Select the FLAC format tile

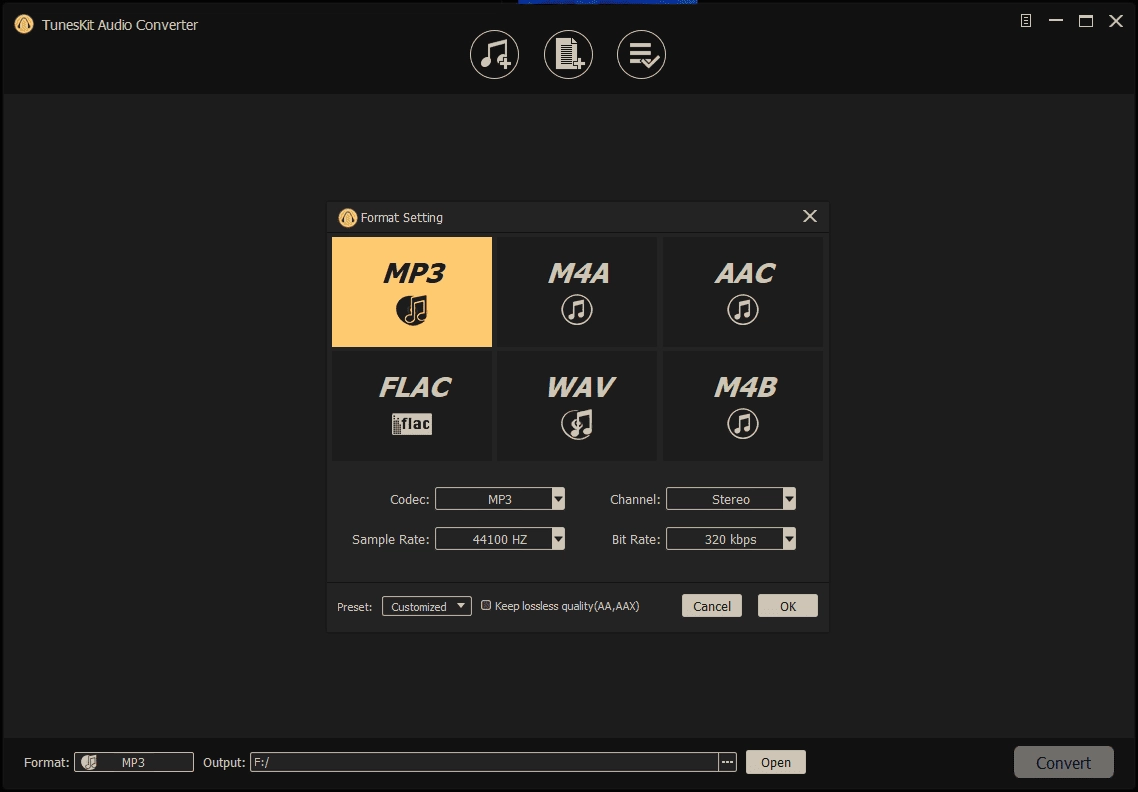[x=412, y=406]
